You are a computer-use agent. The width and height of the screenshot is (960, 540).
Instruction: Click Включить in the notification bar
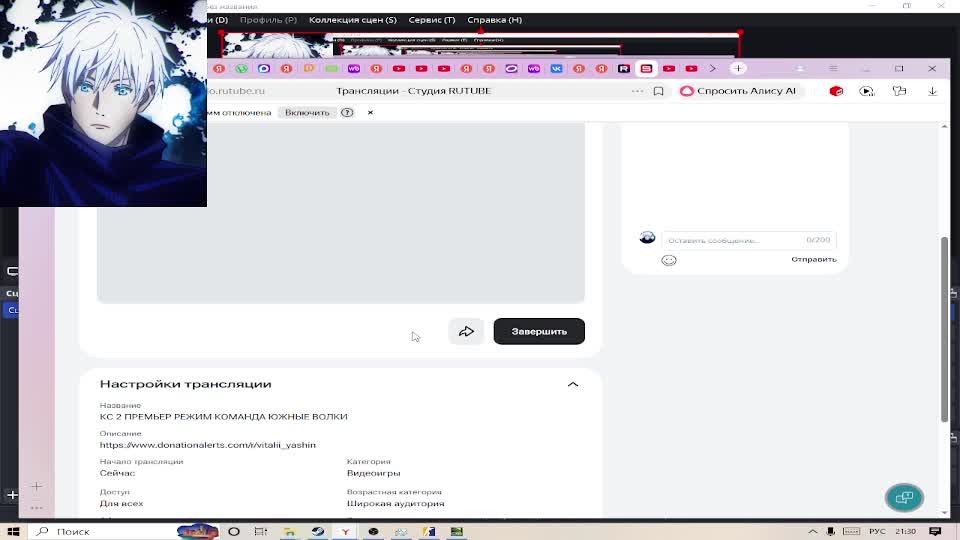307,113
